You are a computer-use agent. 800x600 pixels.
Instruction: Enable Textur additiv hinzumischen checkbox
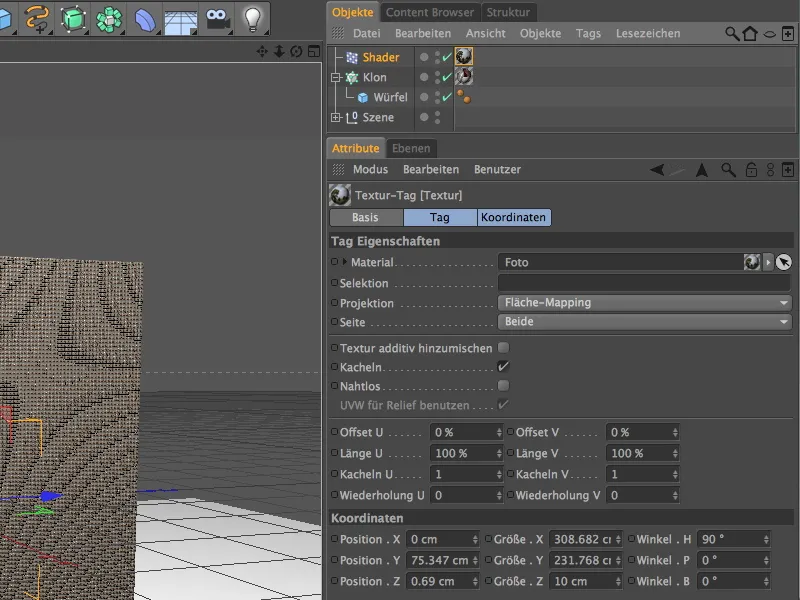click(x=504, y=348)
